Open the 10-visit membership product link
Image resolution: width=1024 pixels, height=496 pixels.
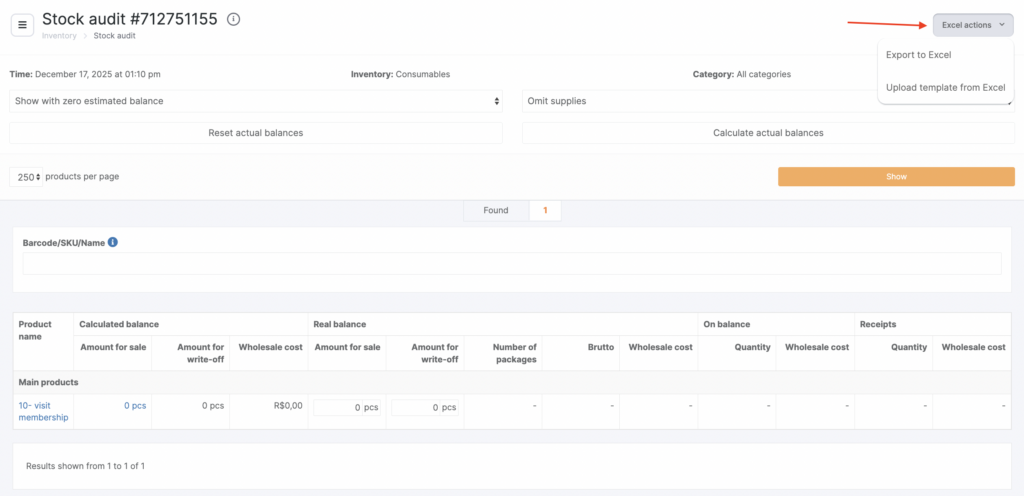43,411
